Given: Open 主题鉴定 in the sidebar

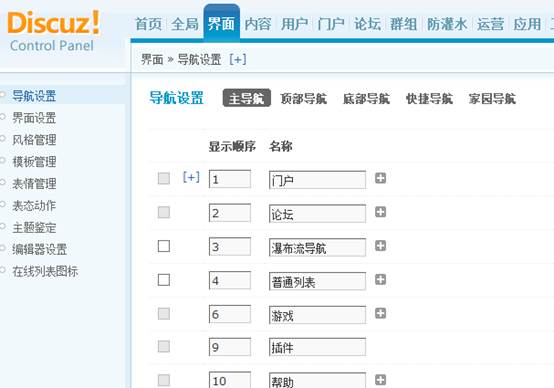Looking at the screenshot, I should click(34, 227).
